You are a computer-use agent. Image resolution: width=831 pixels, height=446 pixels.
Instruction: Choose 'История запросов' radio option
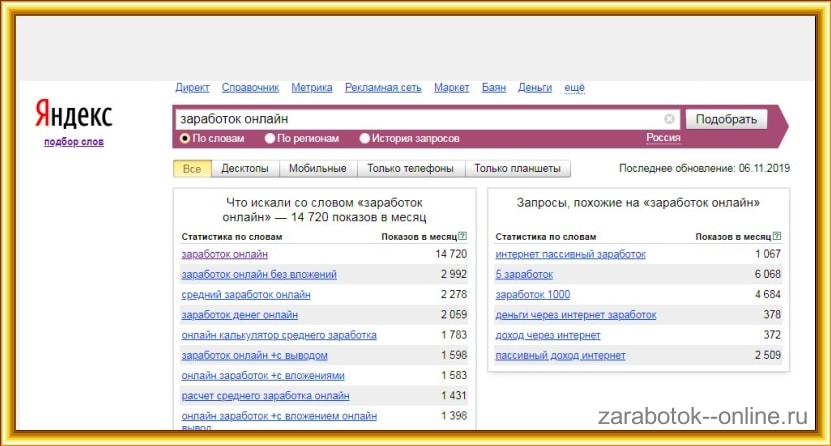click(x=365, y=138)
